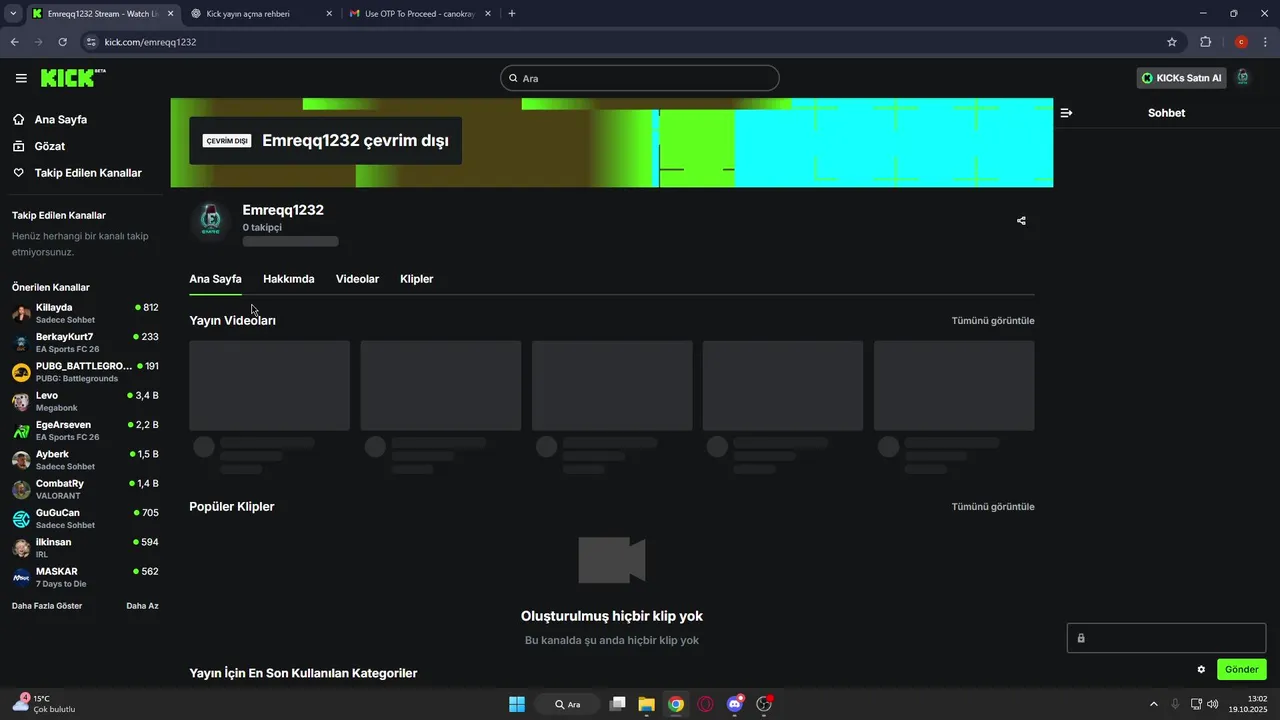Open the Chrome profile avatar

click(1241, 42)
